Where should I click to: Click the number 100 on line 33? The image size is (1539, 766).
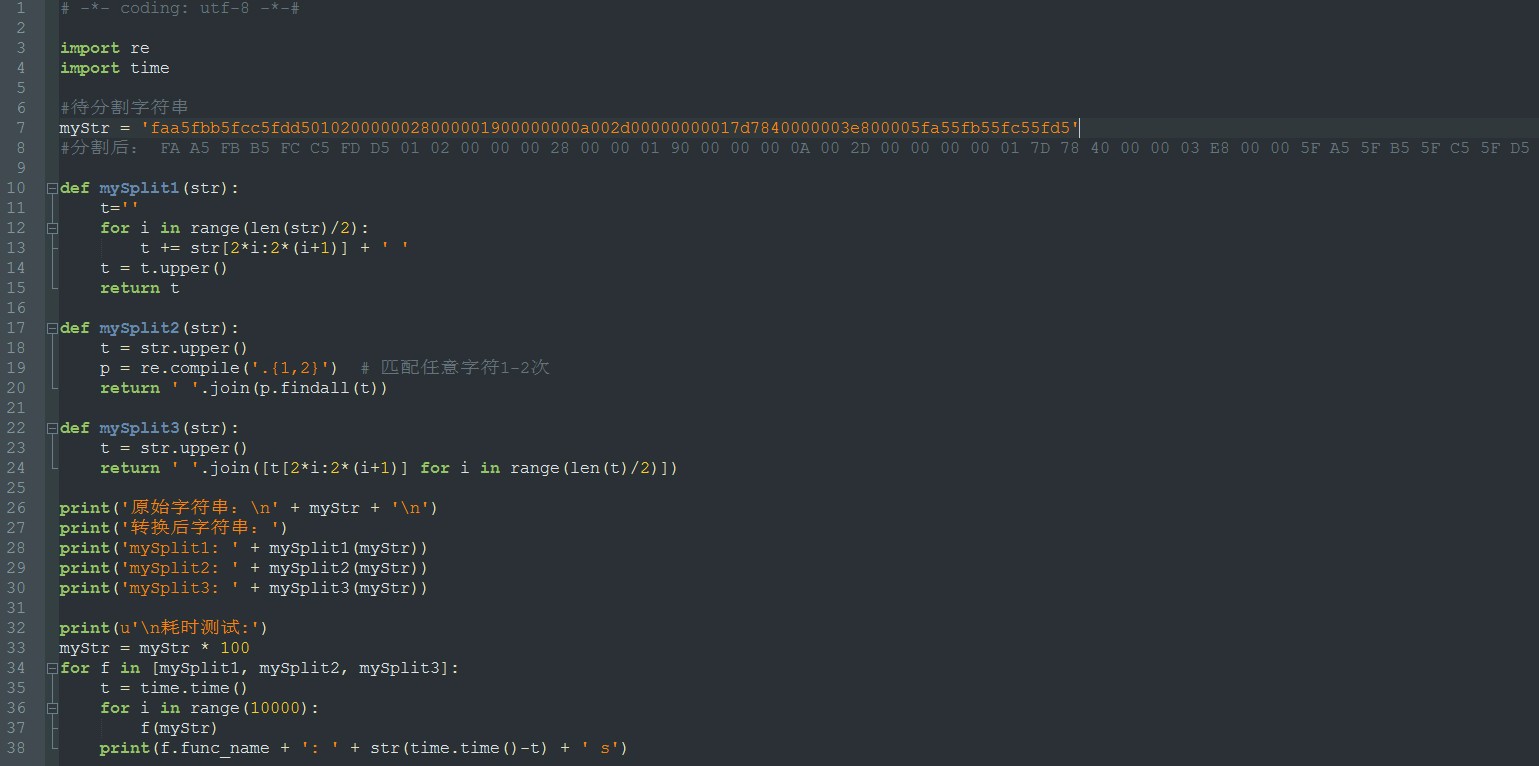pos(235,648)
